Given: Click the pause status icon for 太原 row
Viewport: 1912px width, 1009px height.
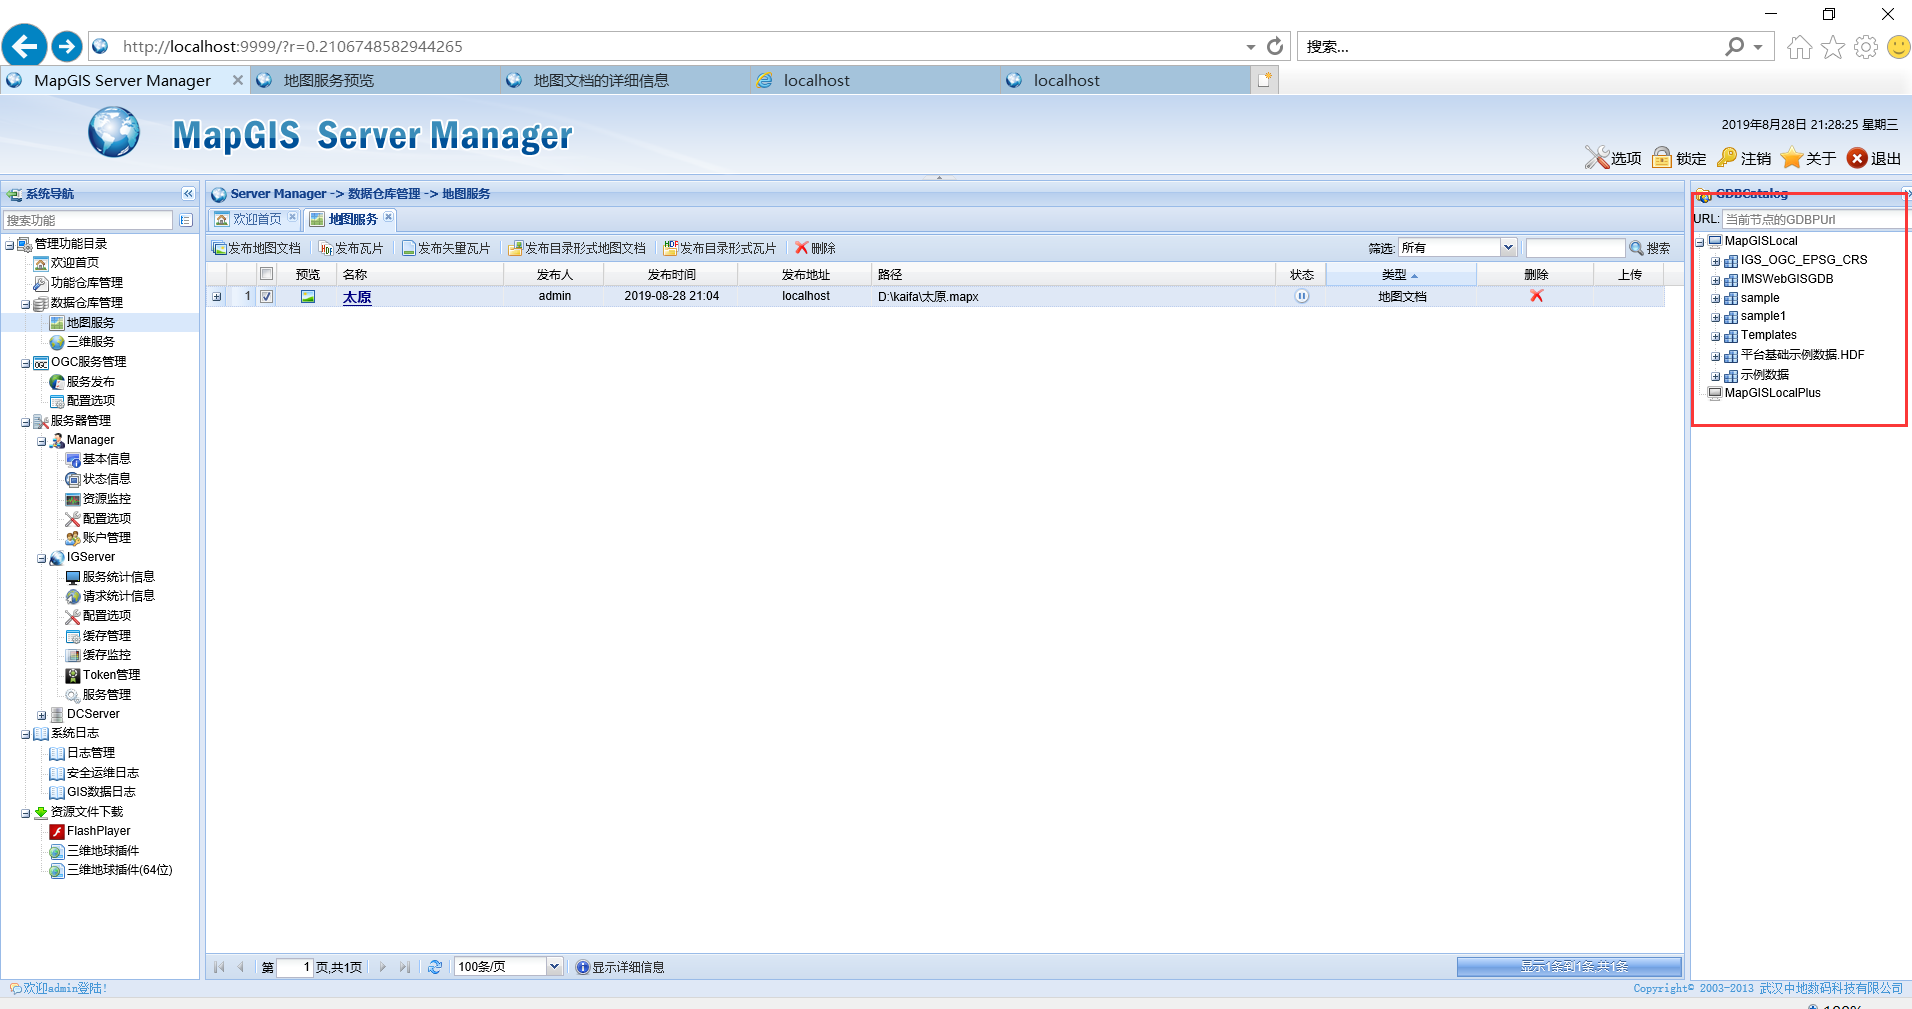Looking at the screenshot, I should 1301,296.
